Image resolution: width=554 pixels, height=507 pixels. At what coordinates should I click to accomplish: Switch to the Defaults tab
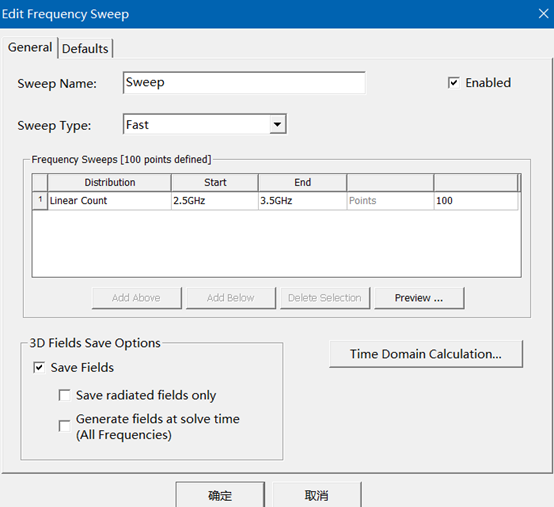coord(85,49)
